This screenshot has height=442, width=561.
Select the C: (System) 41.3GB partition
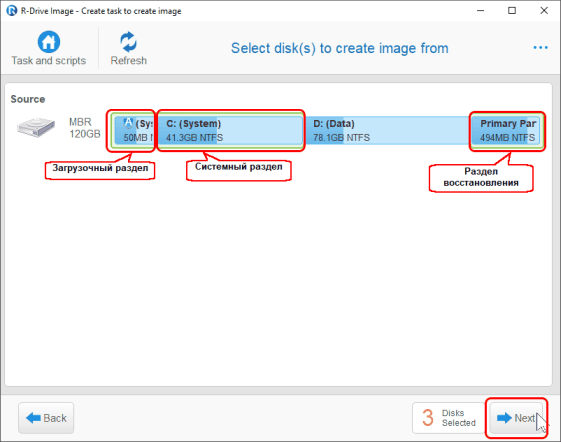point(230,130)
